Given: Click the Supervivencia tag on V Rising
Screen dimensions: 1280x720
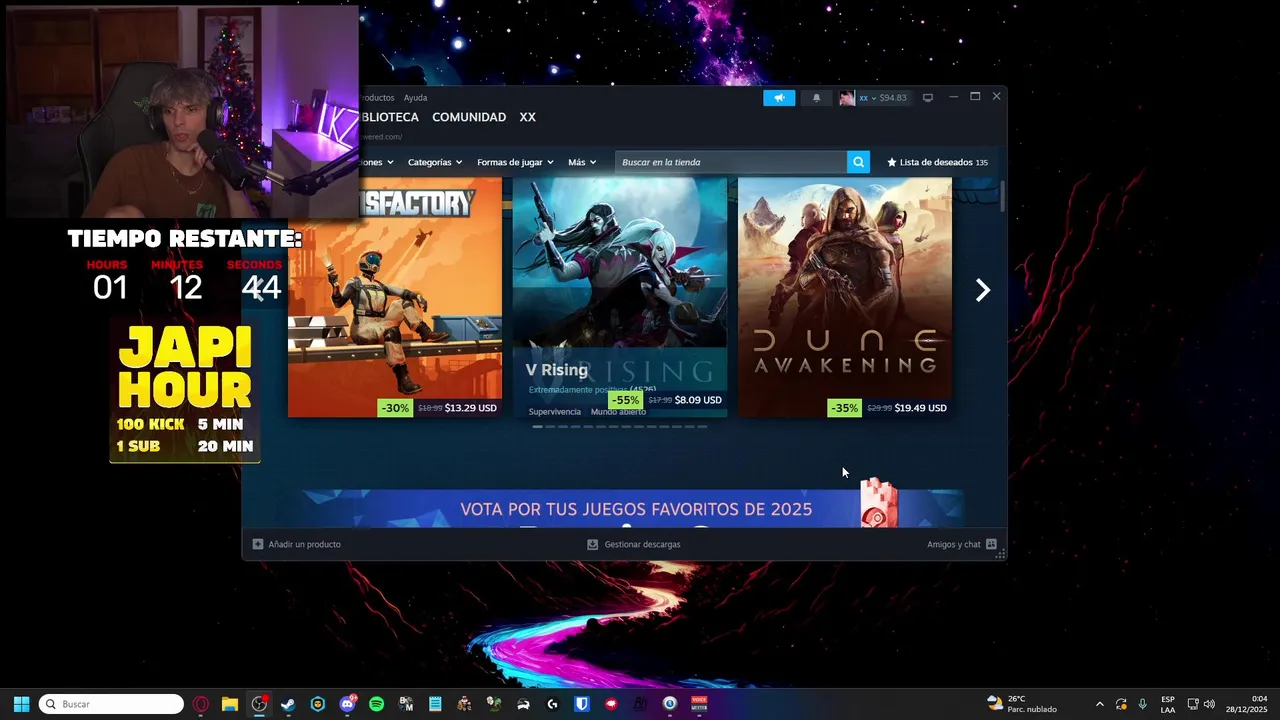Looking at the screenshot, I should coord(555,412).
